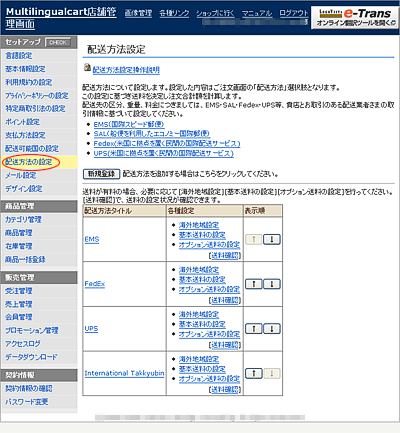The width and height of the screenshot is (400, 433).
Task: Move UPS up in display order
Action: 254,329
